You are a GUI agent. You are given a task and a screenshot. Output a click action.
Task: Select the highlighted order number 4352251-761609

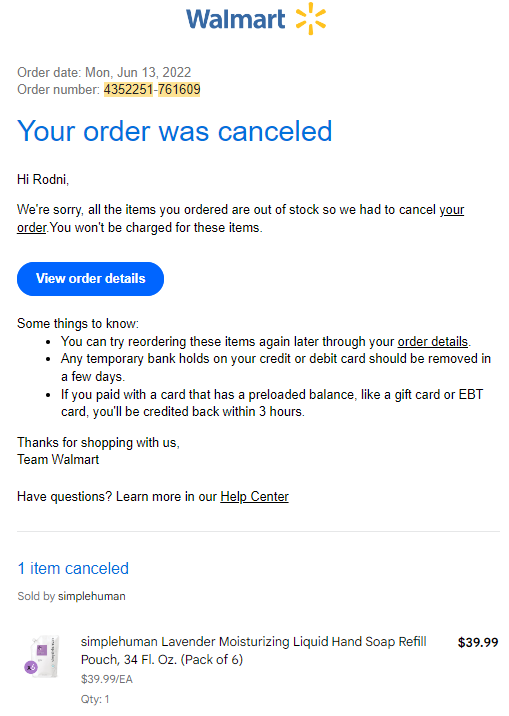(x=152, y=90)
